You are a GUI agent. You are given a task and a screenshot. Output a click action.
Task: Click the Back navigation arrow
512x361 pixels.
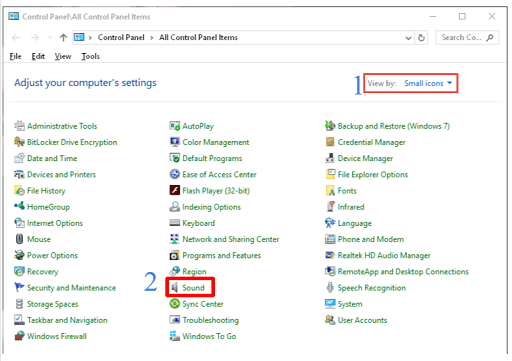(x=16, y=37)
